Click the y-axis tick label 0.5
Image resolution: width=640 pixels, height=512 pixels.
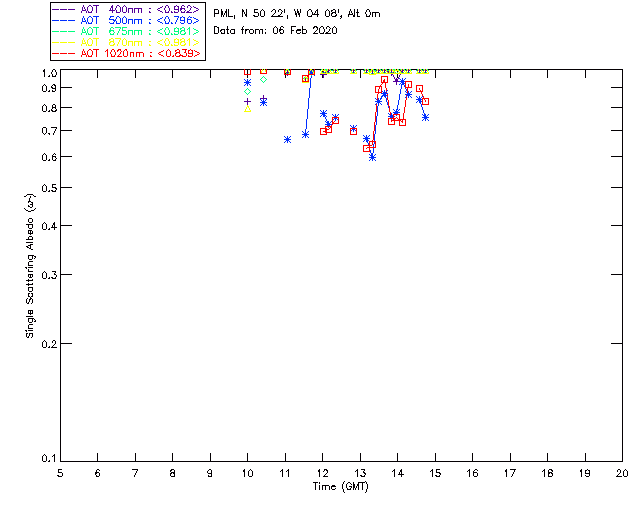coord(45,188)
